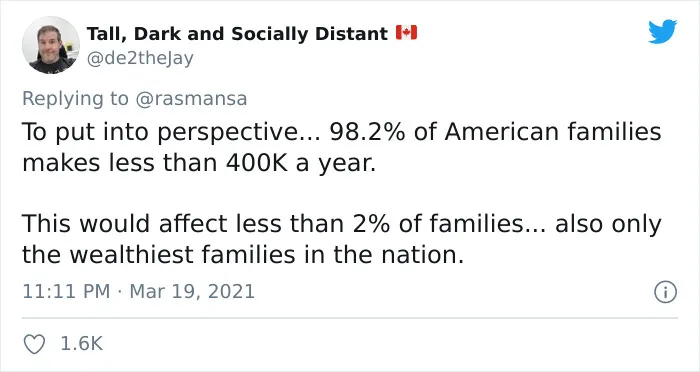
Task: Open the author's profile photo
Action: tap(50, 45)
